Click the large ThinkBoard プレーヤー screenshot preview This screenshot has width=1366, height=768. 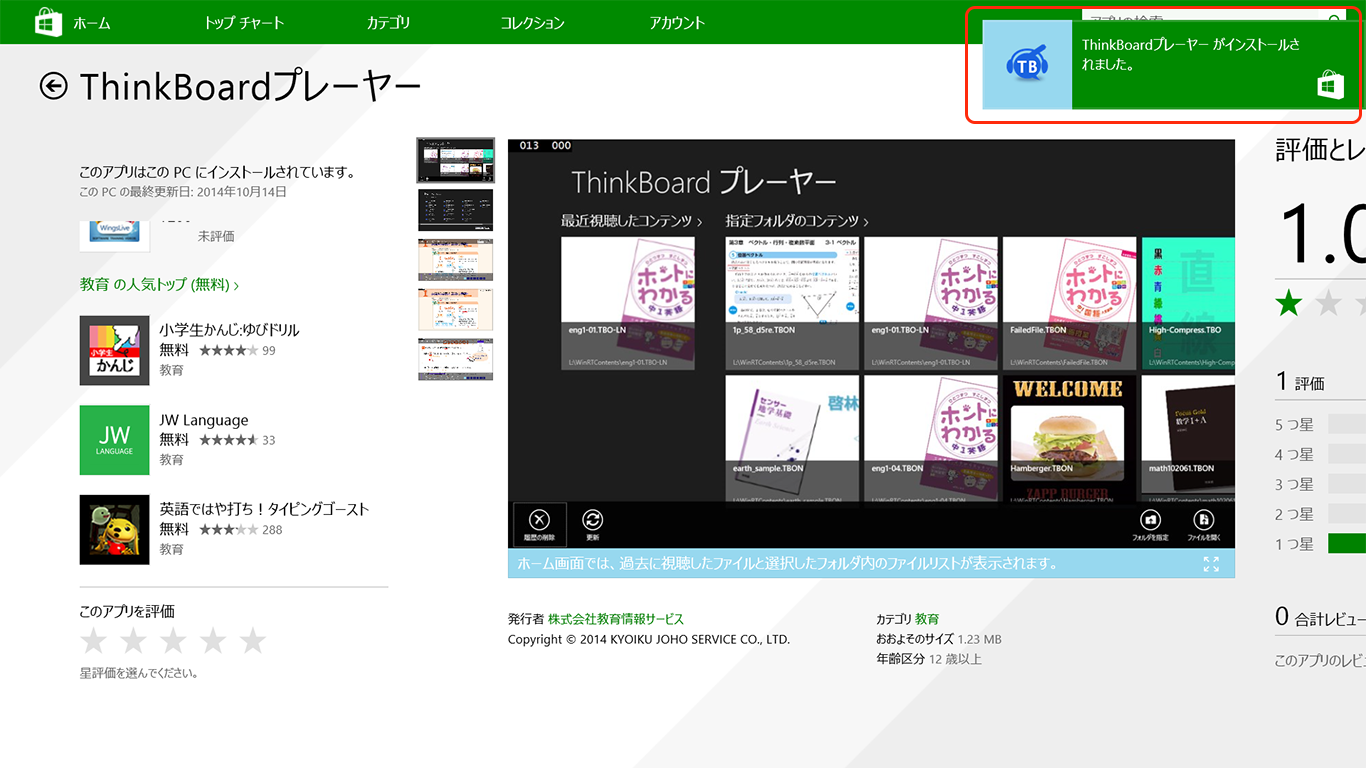click(x=871, y=343)
